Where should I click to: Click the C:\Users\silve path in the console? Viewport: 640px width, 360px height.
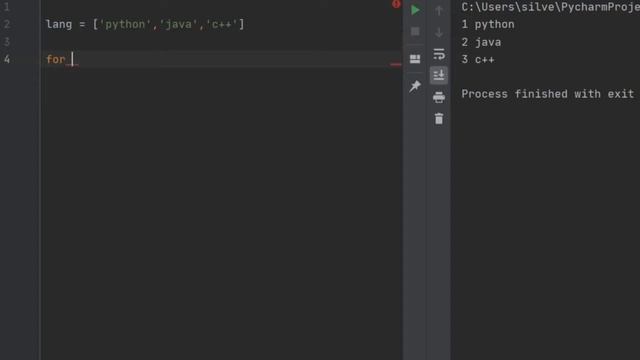click(x=551, y=7)
